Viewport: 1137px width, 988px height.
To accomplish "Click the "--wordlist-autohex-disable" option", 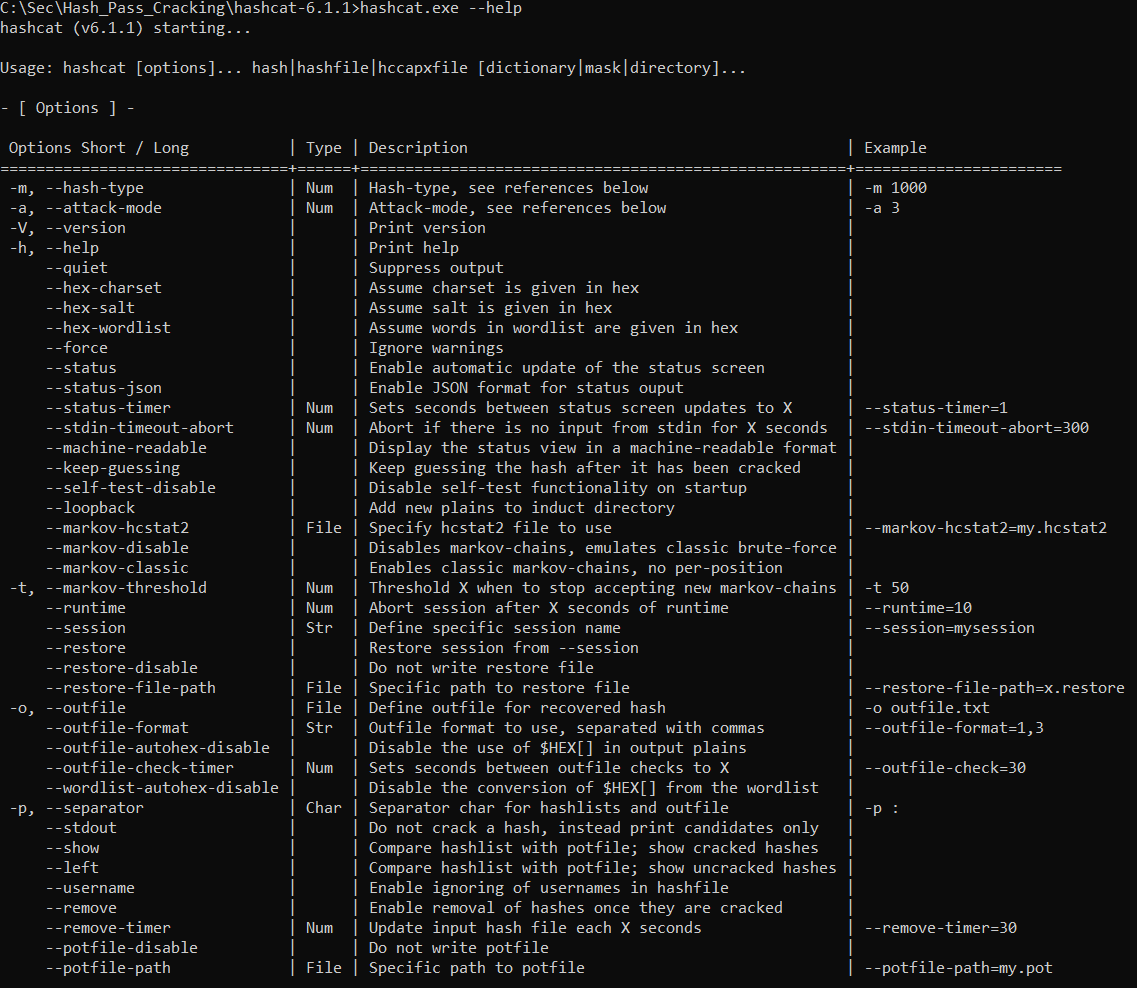I will [x=162, y=788].
